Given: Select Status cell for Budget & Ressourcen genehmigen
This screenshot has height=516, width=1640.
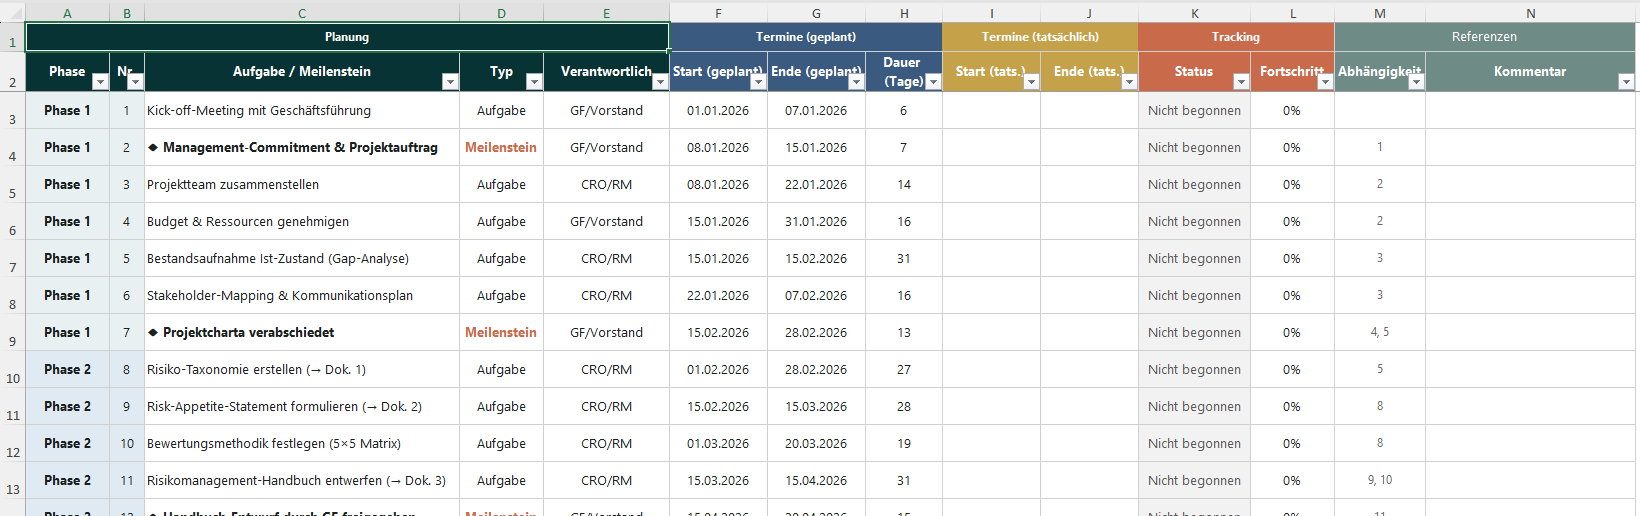Looking at the screenshot, I should click(1194, 222).
